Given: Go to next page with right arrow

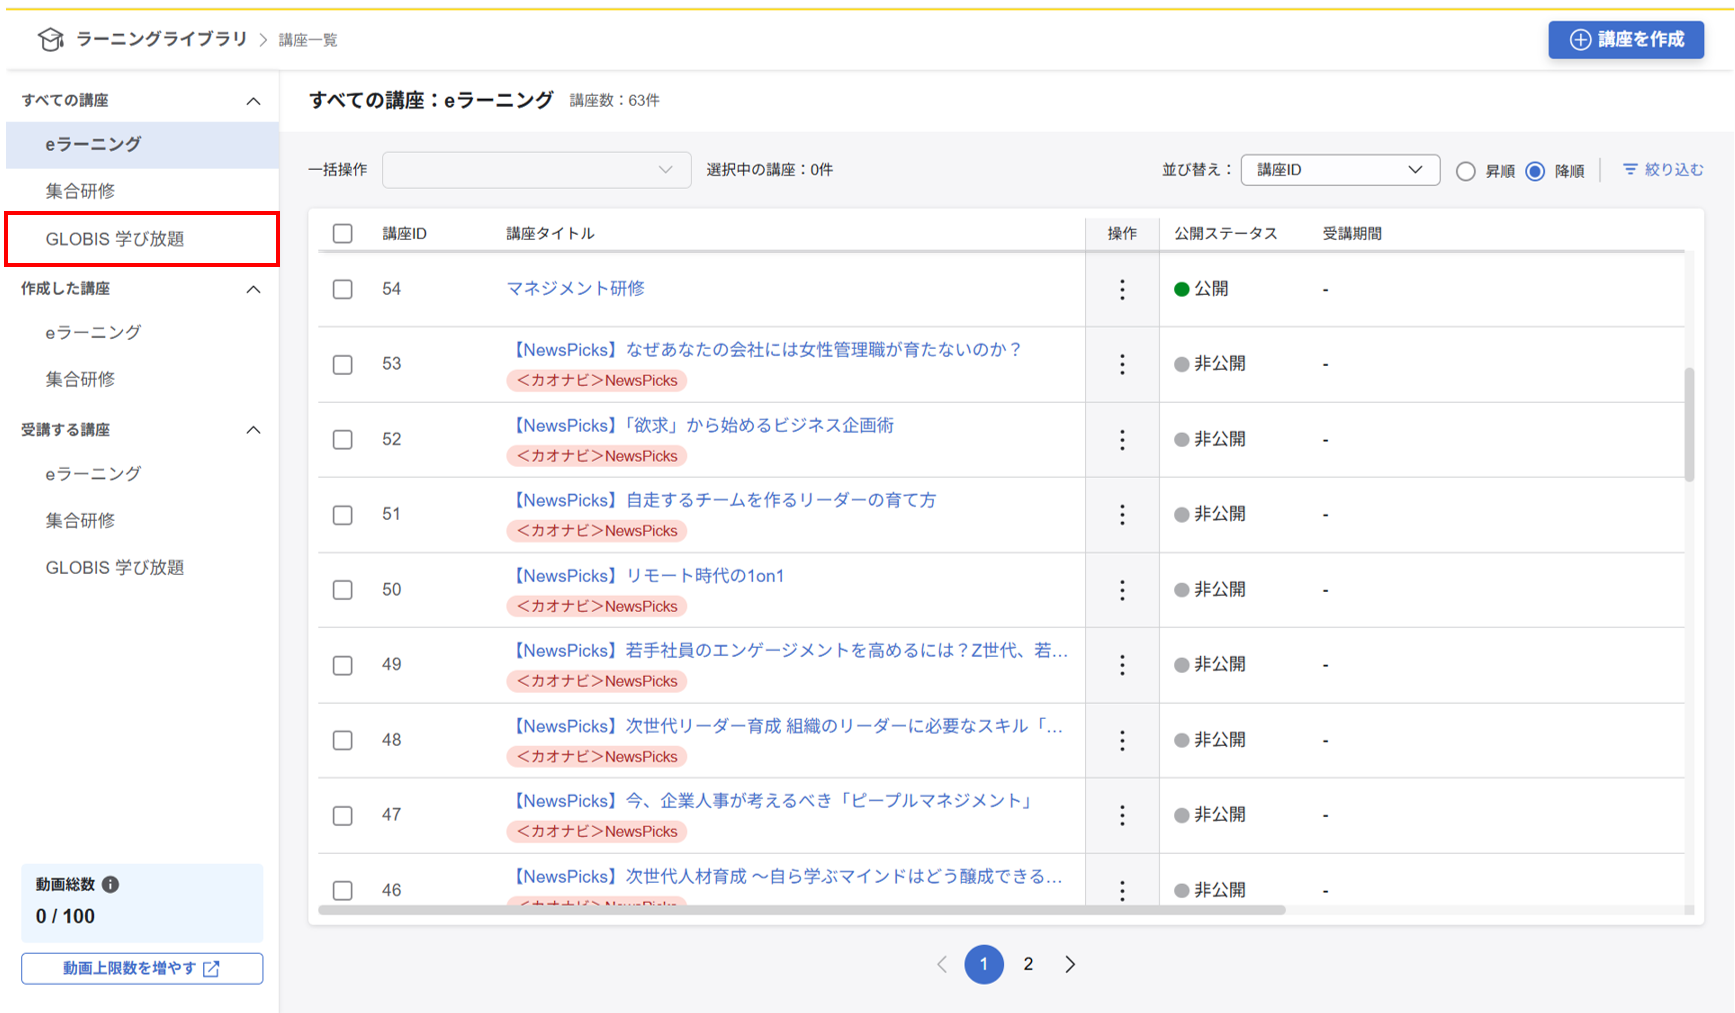Looking at the screenshot, I should click(x=1070, y=964).
